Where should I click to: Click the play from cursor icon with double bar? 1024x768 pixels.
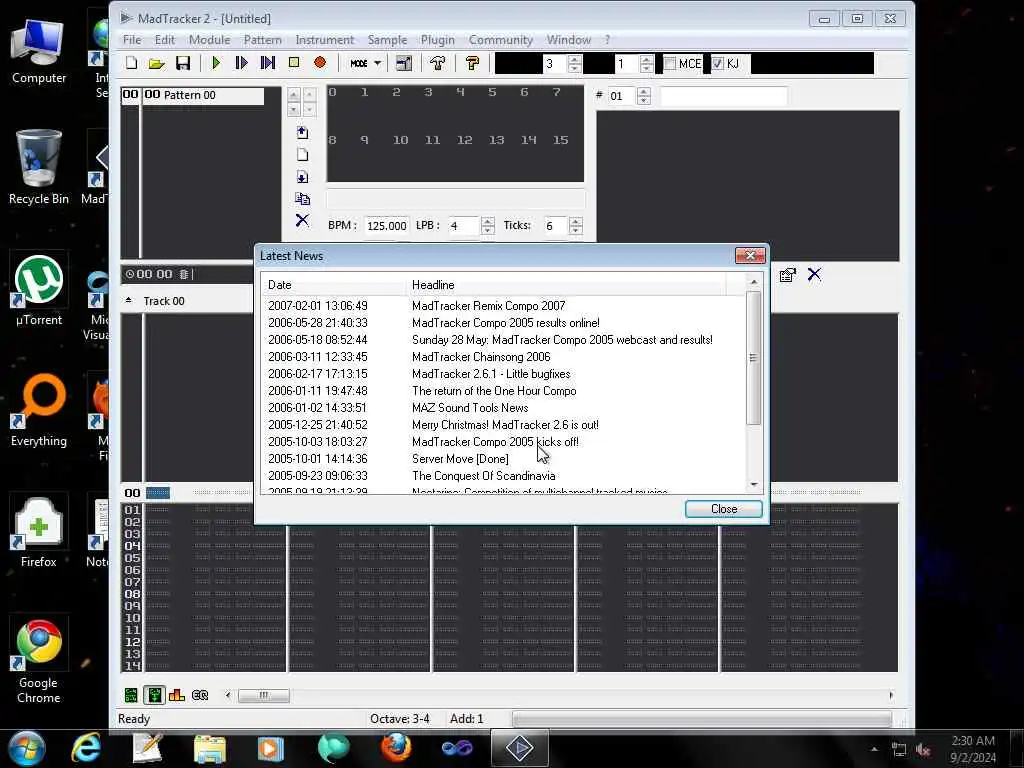pos(268,63)
